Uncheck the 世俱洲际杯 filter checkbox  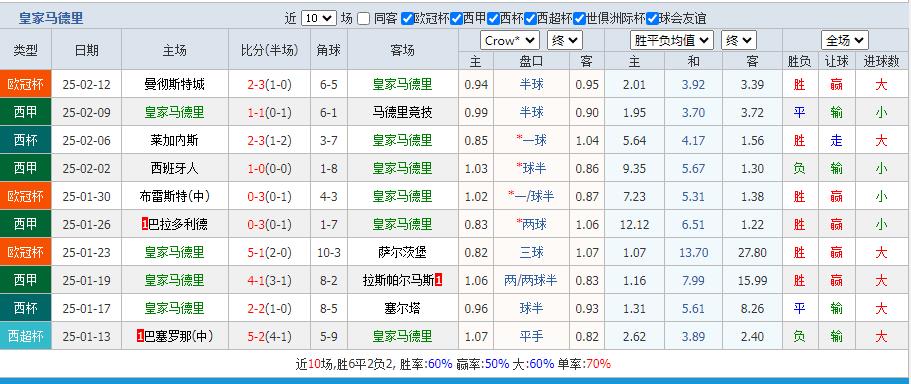point(579,19)
